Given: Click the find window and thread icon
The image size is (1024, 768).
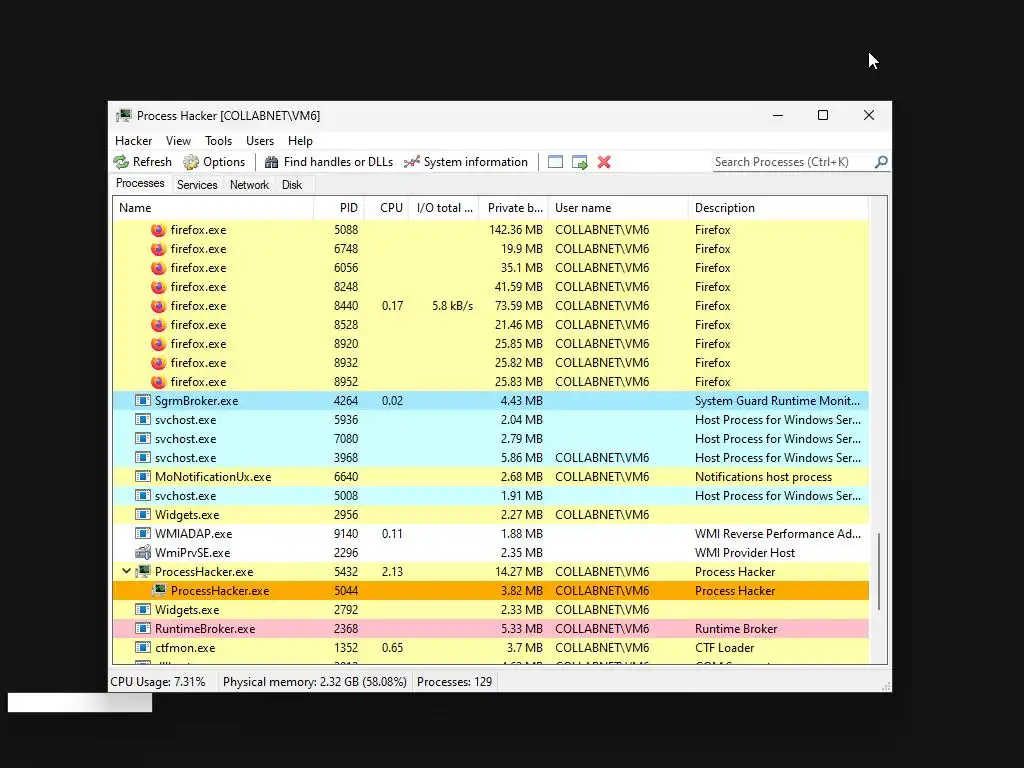Looking at the screenshot, I should tap(580, 162).
